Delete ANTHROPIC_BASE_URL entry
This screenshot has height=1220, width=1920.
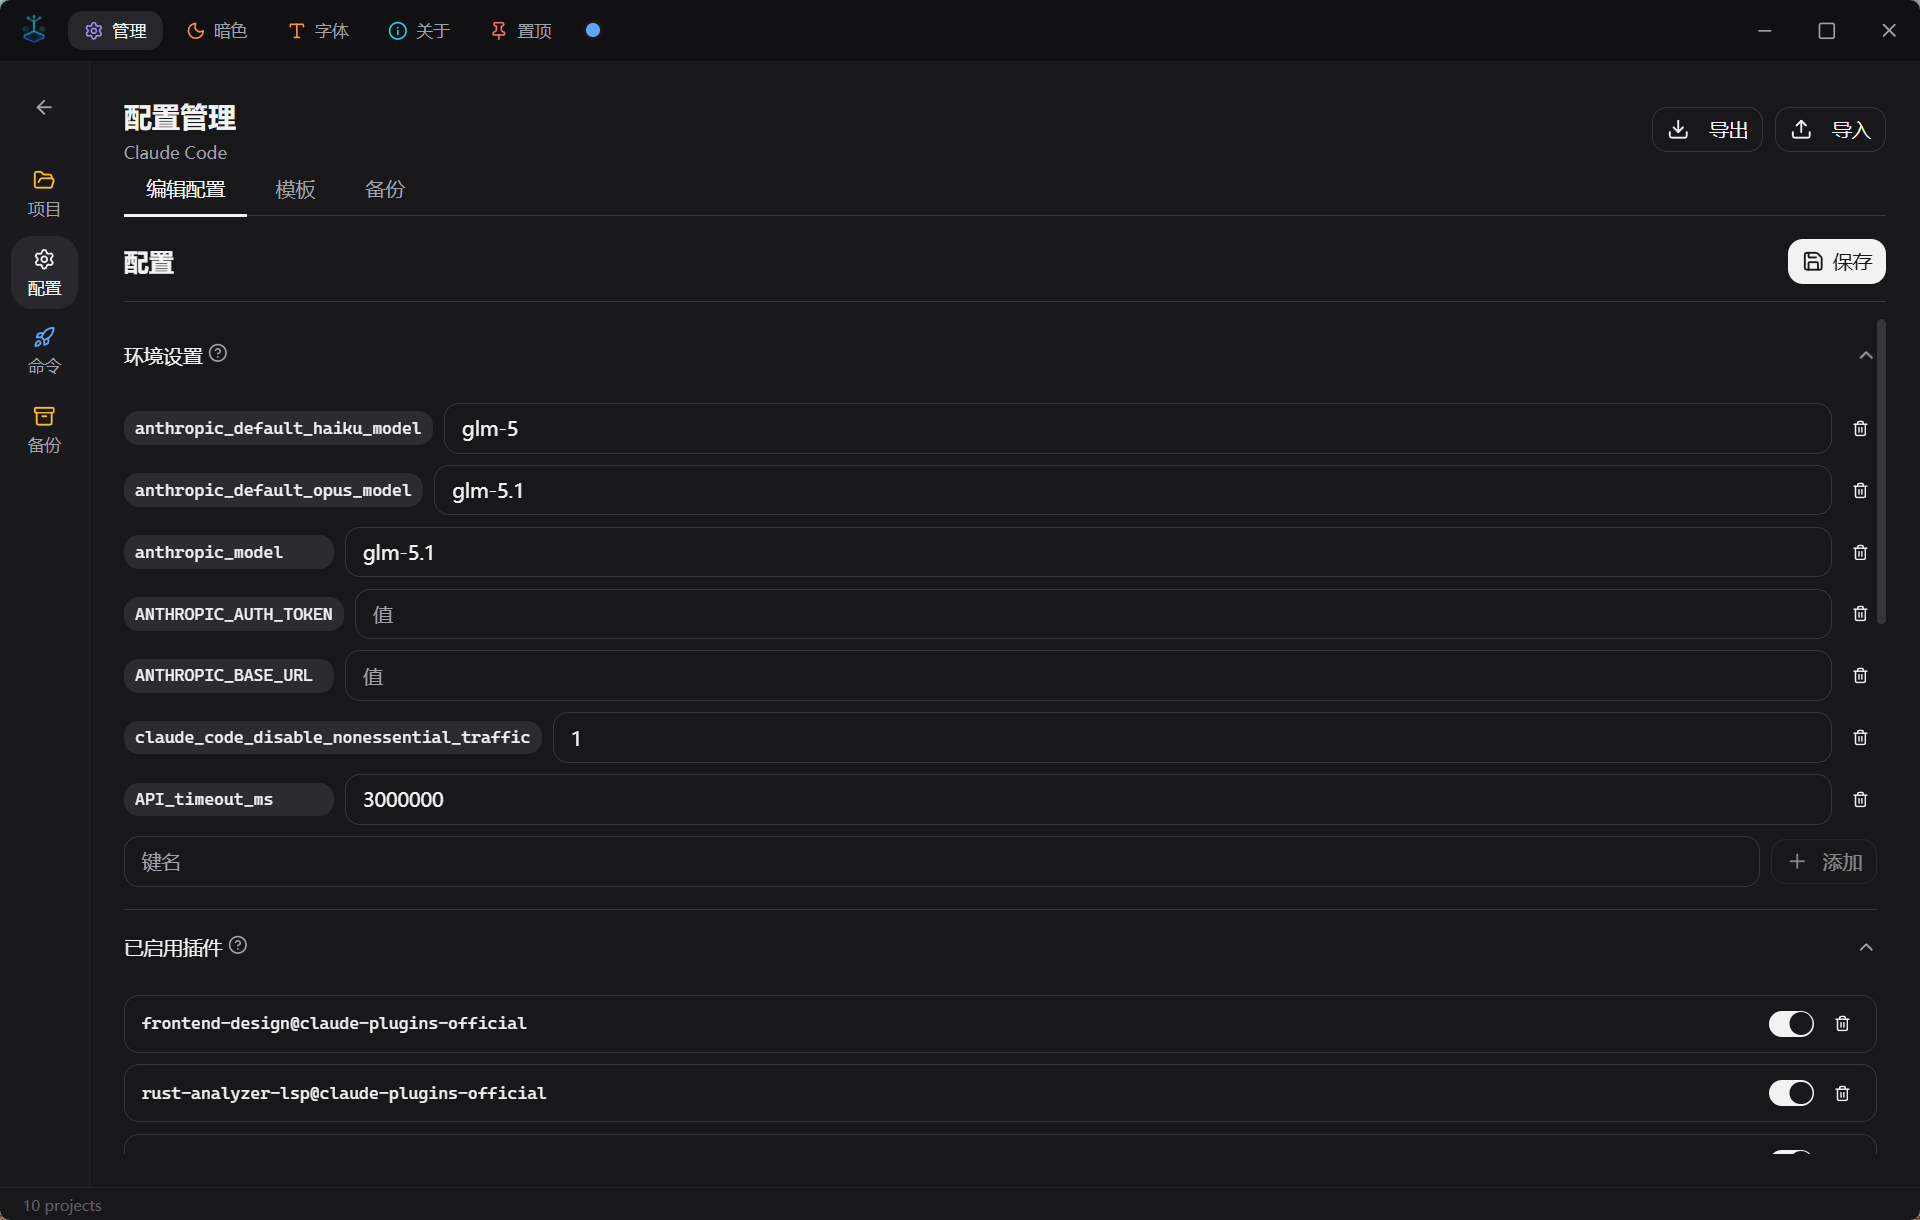tap(1860, 676)
